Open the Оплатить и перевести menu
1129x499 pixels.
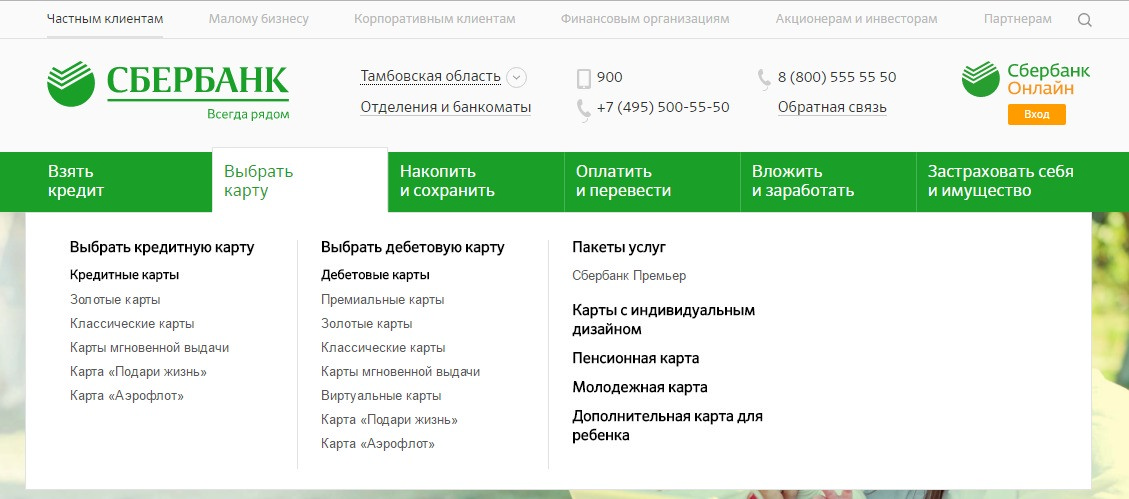(x=652, y=181)
